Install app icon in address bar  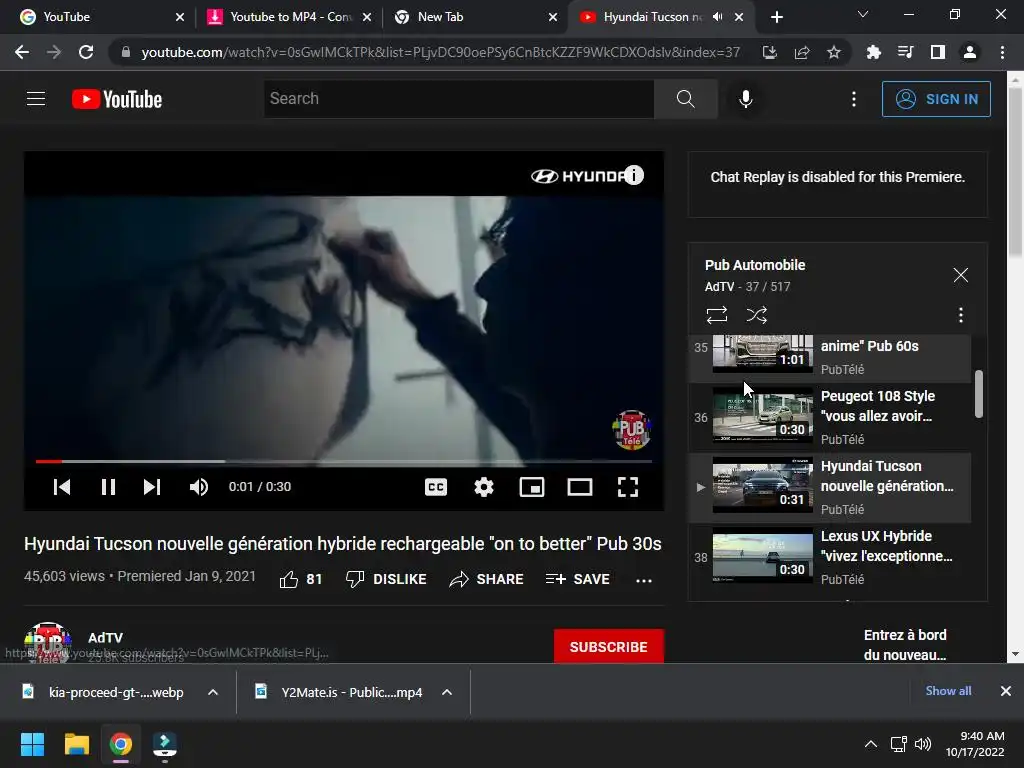click(x=770, y=52)
